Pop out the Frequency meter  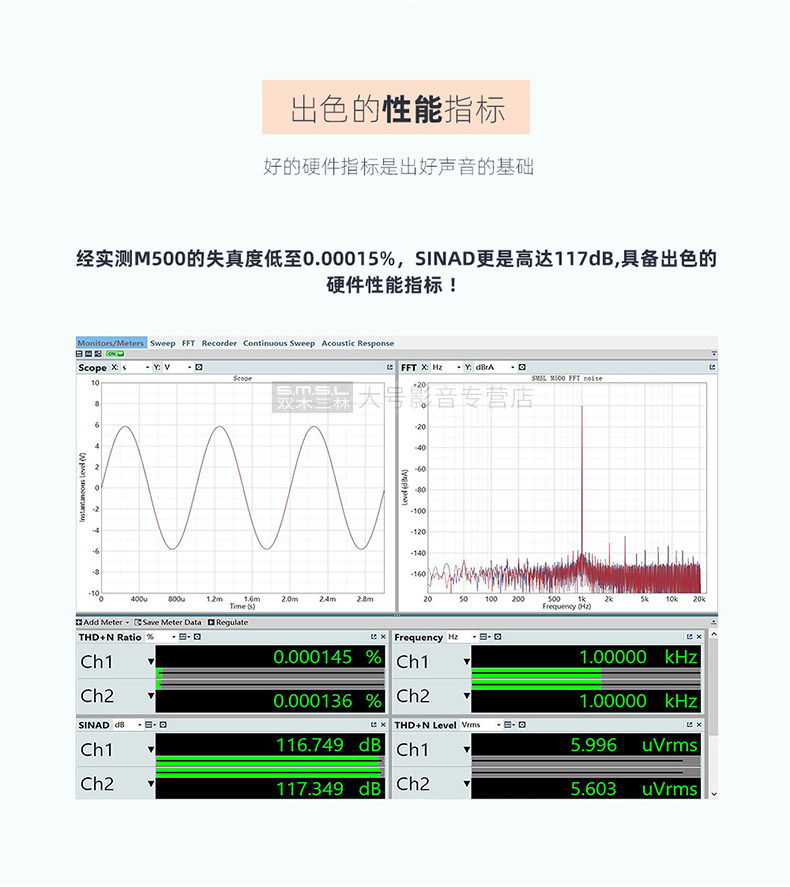pos(689,637)
